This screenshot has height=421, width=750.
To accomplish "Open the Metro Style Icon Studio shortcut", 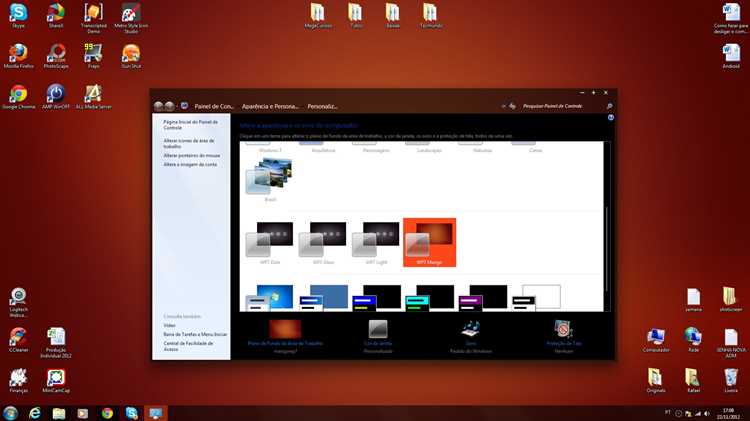I will pos(131,18).
